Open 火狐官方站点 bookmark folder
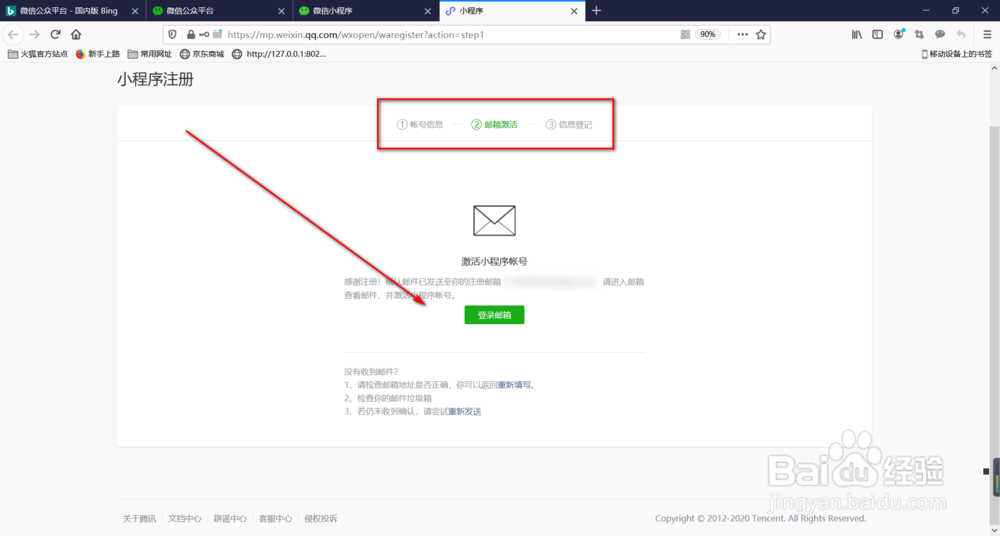Image resolution: width=1000 pixels, height=536 pixels. click(38, 54)
